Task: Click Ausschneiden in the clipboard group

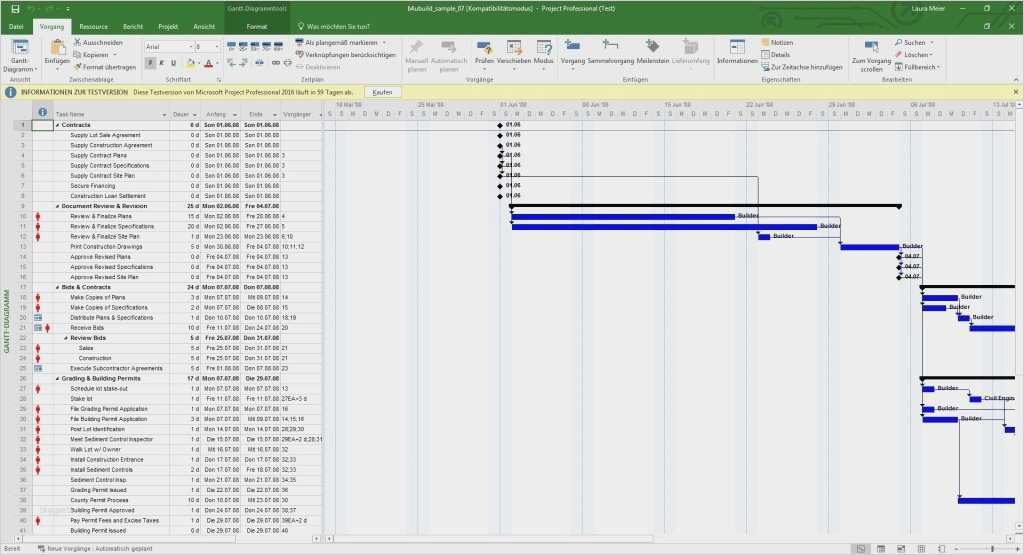Action: tap(98, 42)
